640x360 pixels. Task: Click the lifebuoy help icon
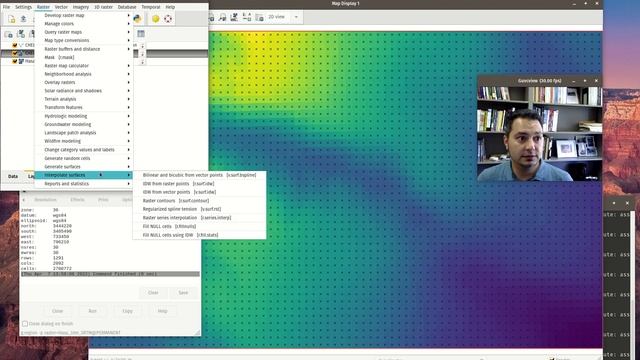168,18
